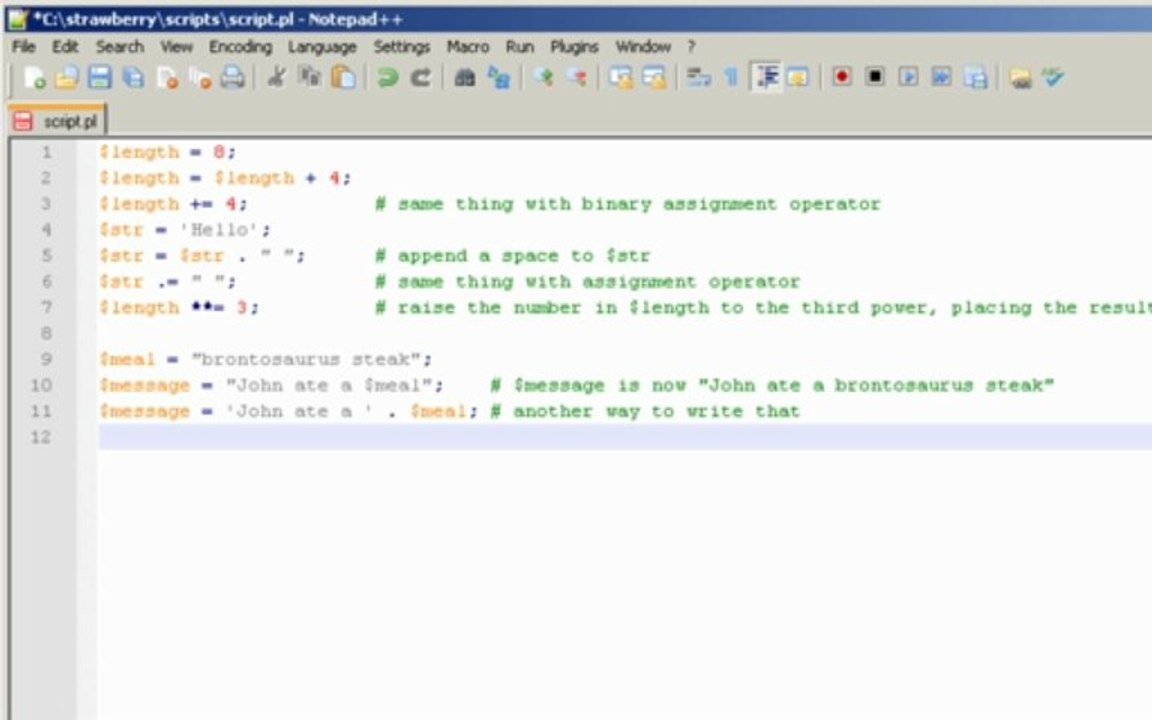Click line number 12 in the margin
1152x720 pixels.
click(40, 437)
